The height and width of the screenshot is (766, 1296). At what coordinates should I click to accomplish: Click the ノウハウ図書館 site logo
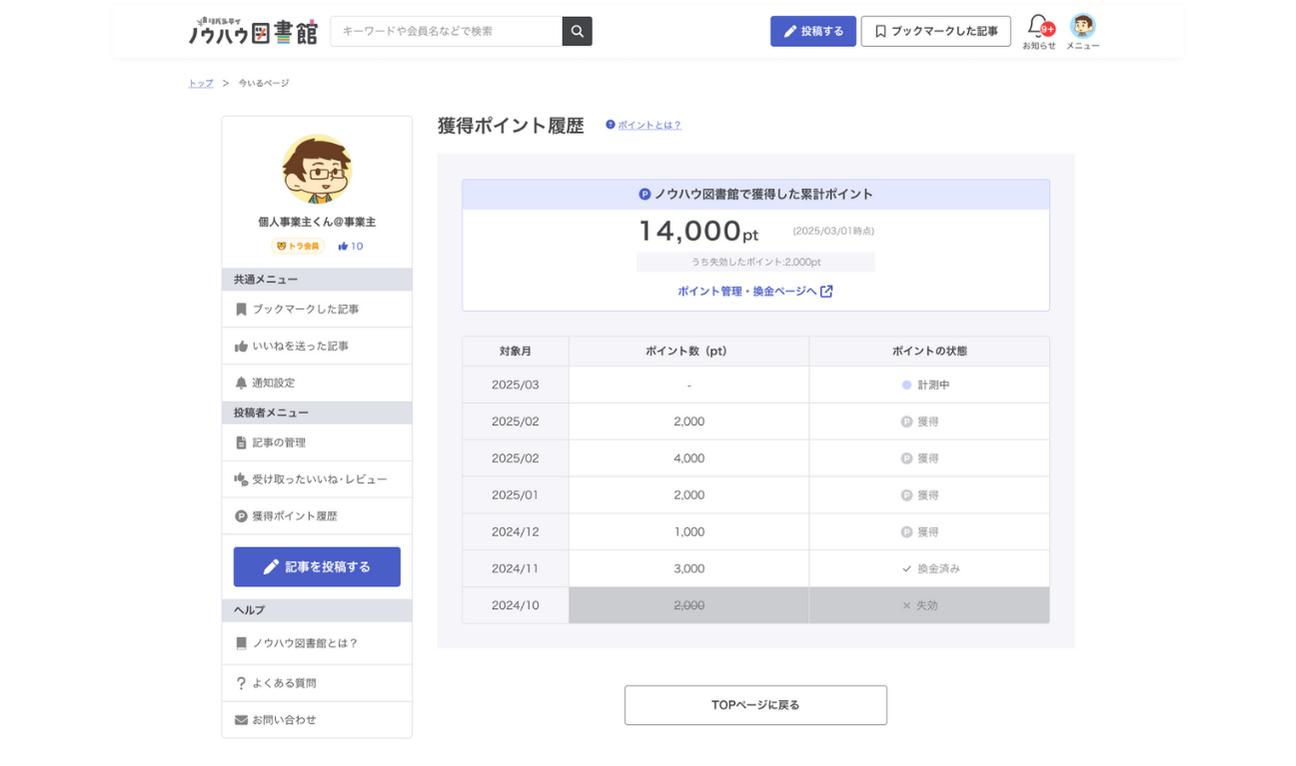click(x=253, y=31)
